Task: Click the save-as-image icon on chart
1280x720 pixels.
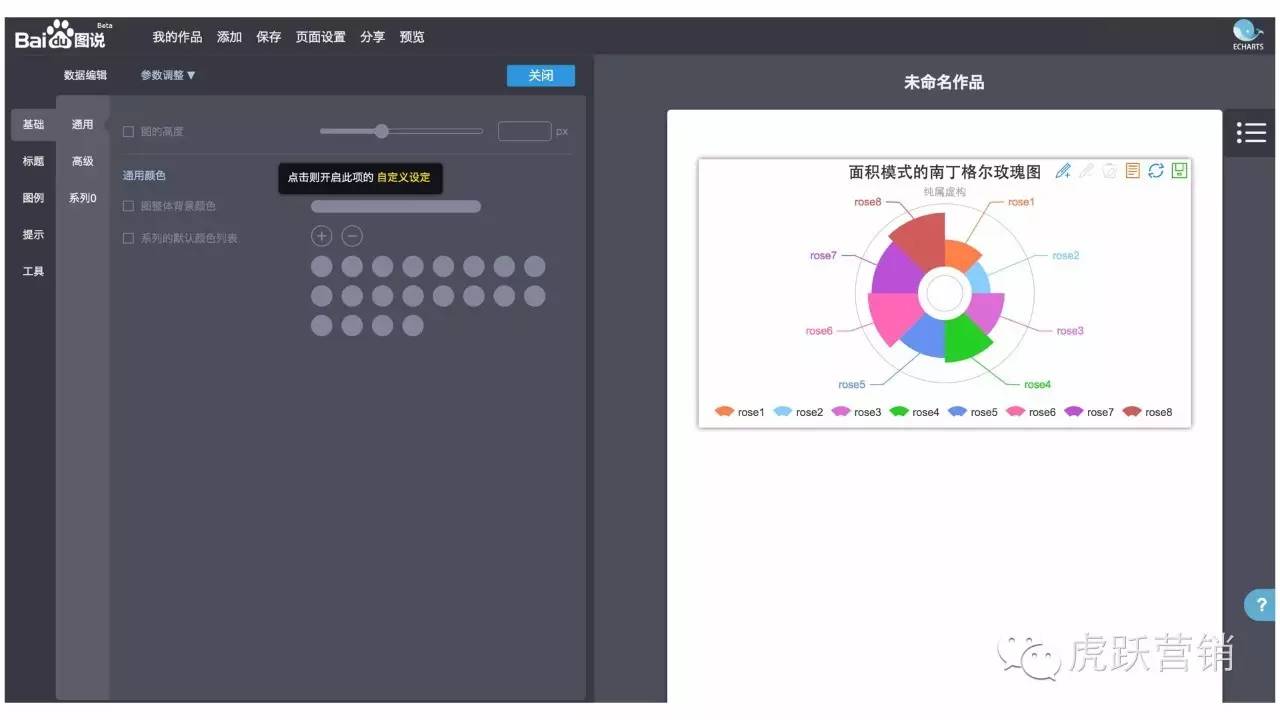Action: pyautogui.click(x=1179, y=171)
